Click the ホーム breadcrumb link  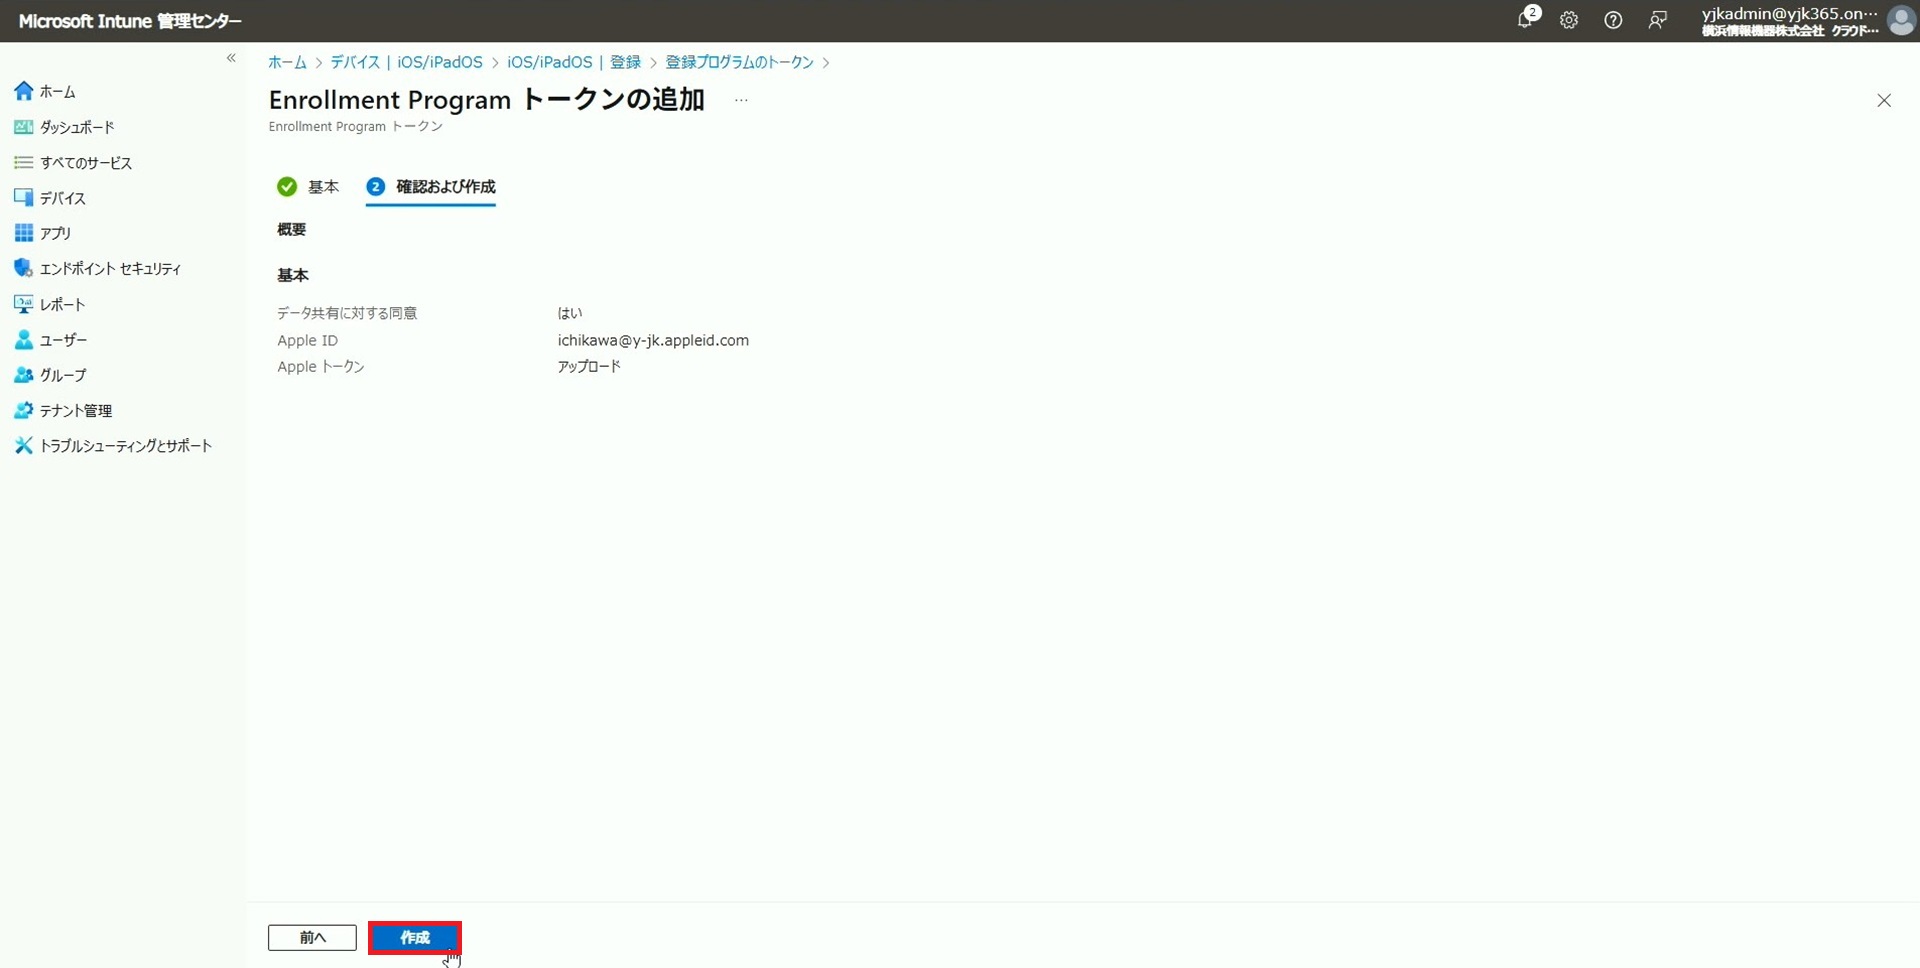(287, 62)
